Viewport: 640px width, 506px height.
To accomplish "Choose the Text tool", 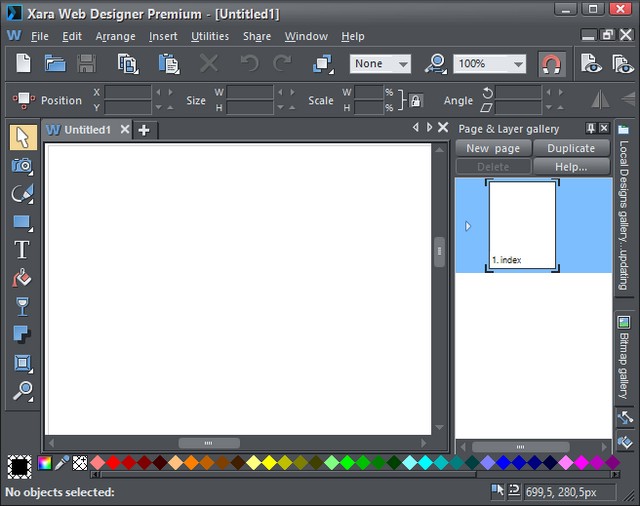I will tap(22, 250).
